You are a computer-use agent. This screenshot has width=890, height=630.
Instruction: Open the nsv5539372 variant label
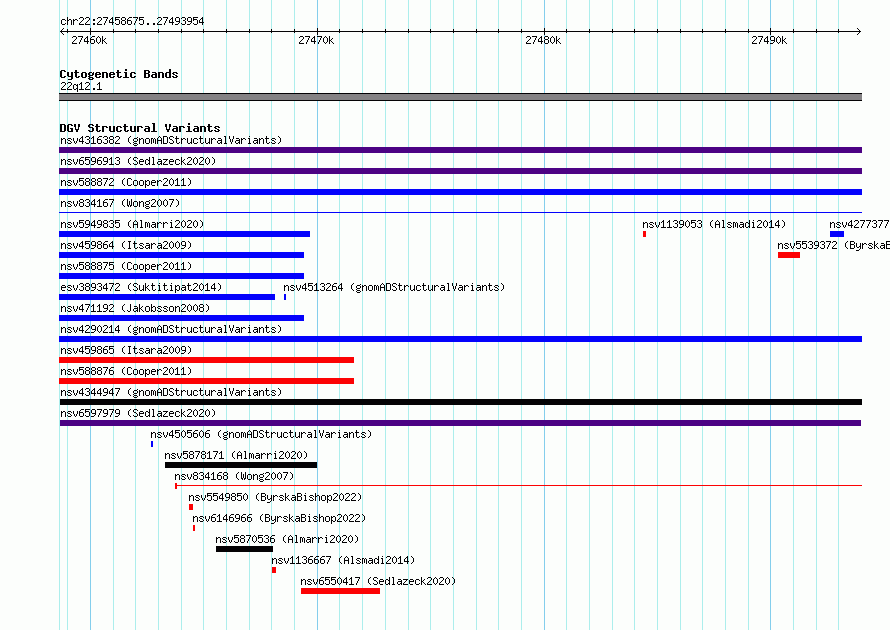(x=833, y=245)
